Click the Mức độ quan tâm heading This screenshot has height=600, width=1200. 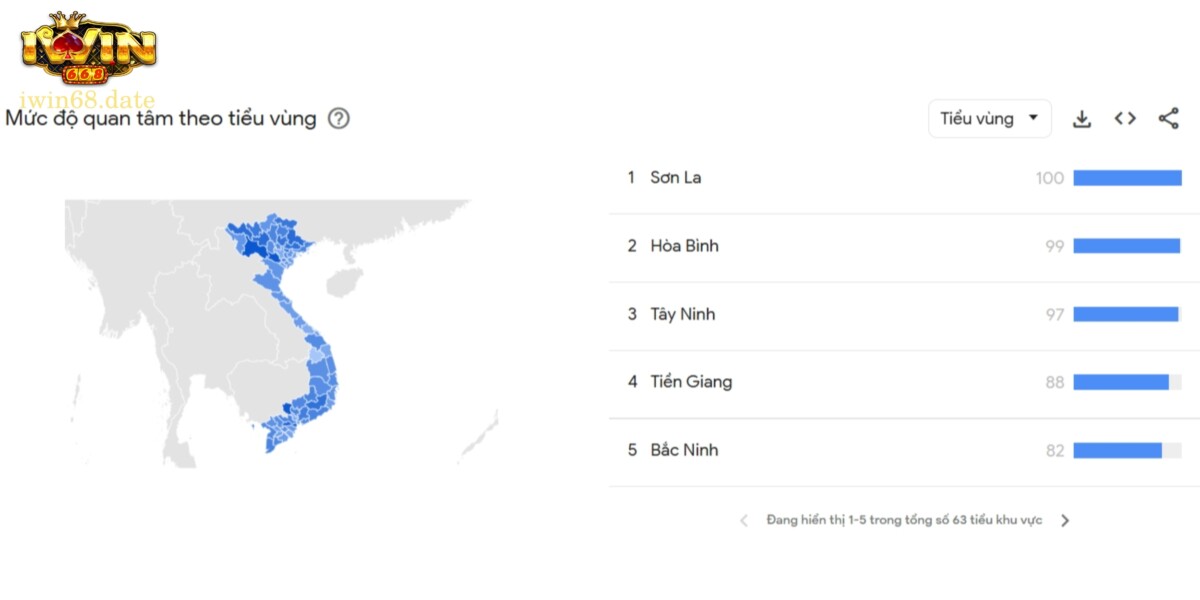[x=161, y=119]
